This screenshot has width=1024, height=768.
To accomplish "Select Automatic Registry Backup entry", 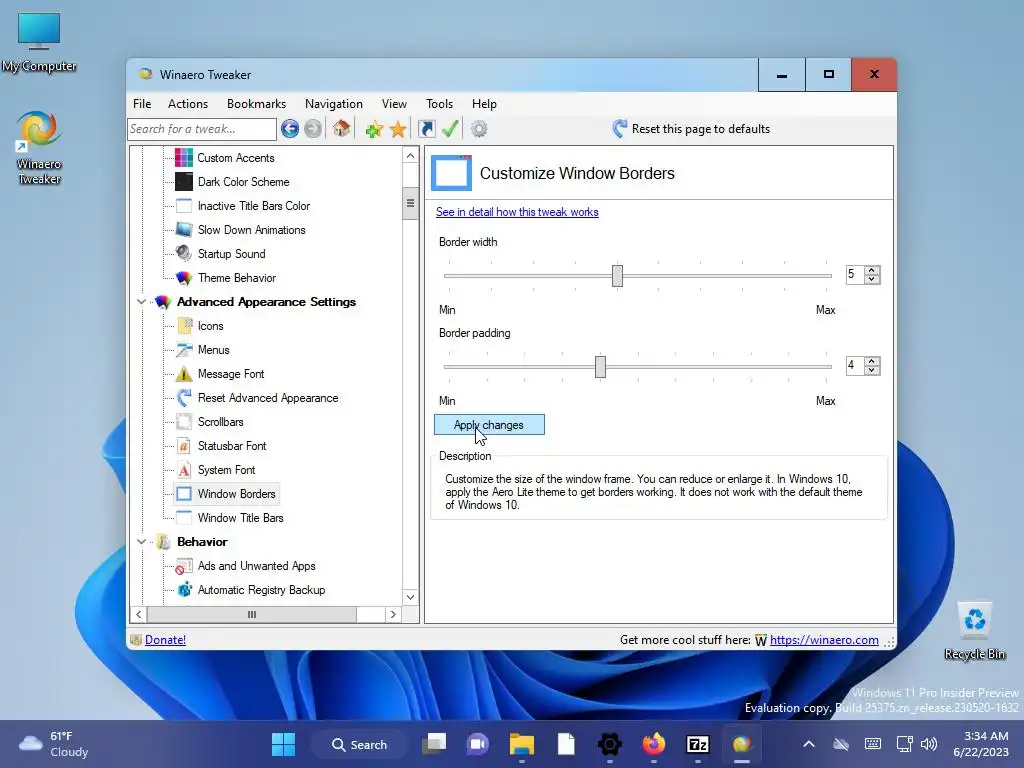I will click(x=261, y=590).
